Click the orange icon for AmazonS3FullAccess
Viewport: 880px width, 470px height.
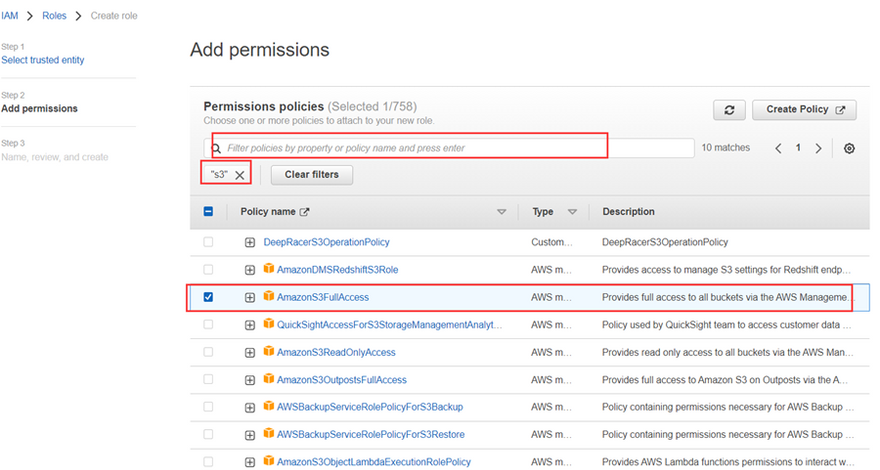pos(269,296)
